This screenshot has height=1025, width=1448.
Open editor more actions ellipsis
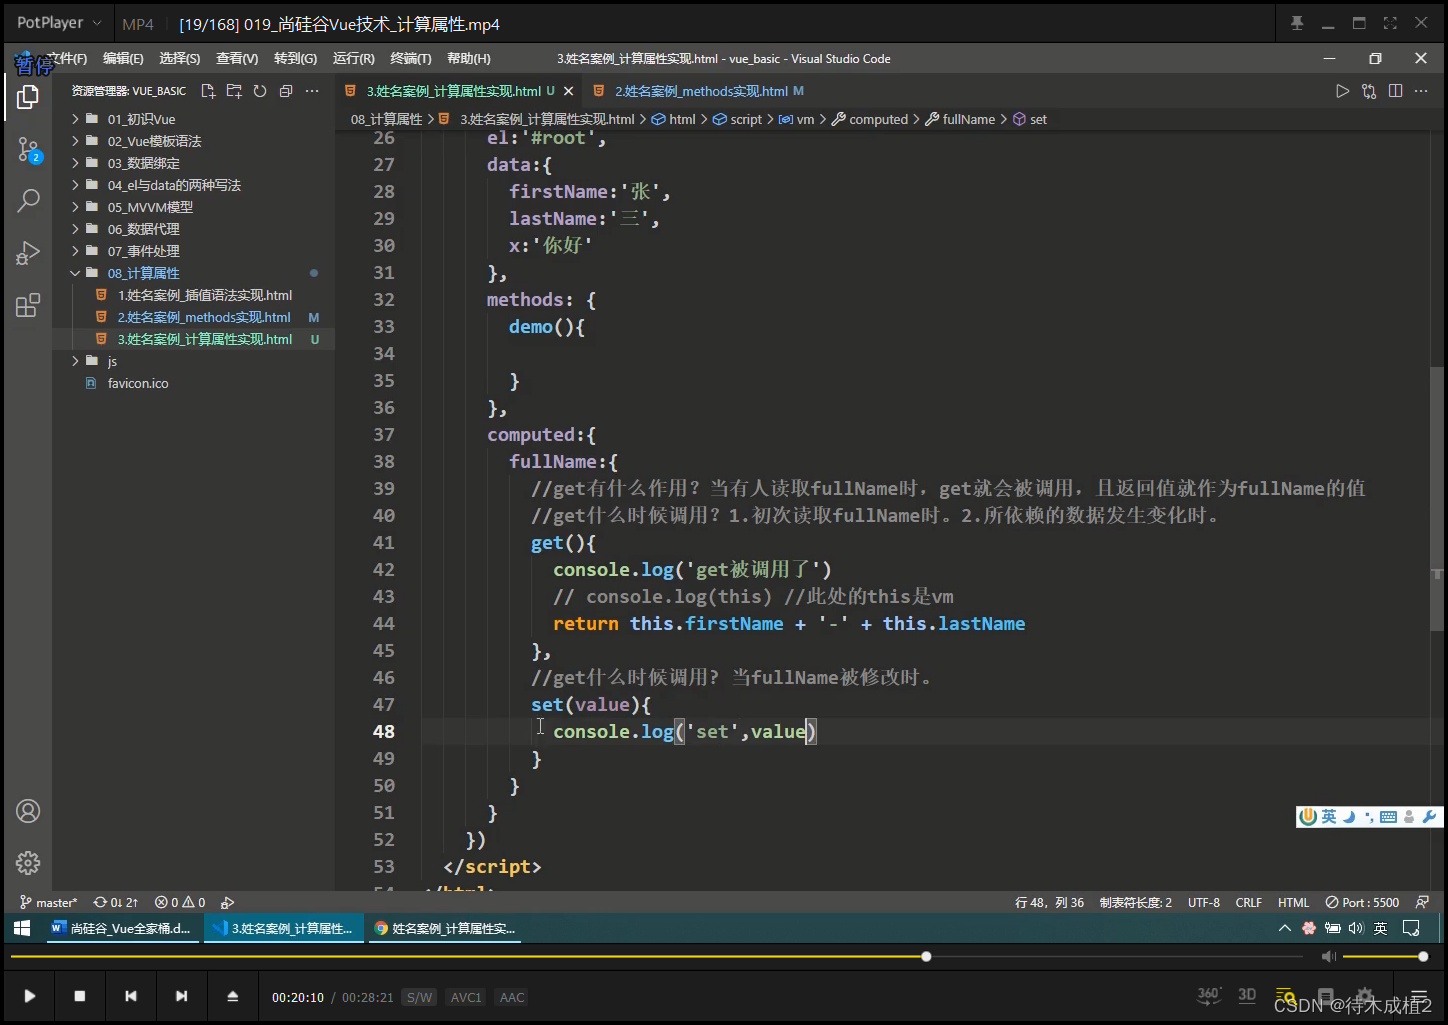pos(1421,91)
